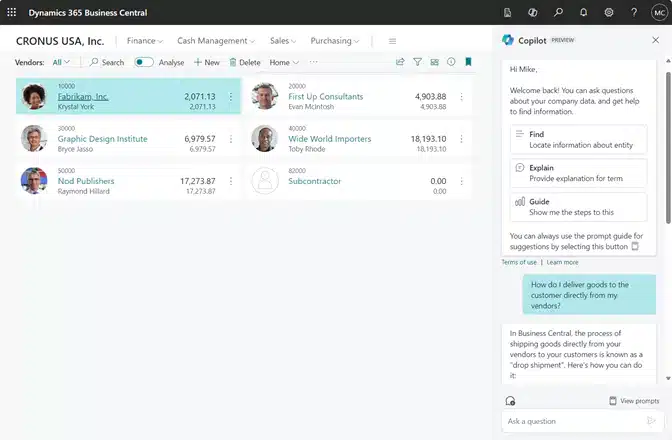Screen dimensions: 672x440
Task: Open Nod Publishers vendor
Action: (86, 181)
